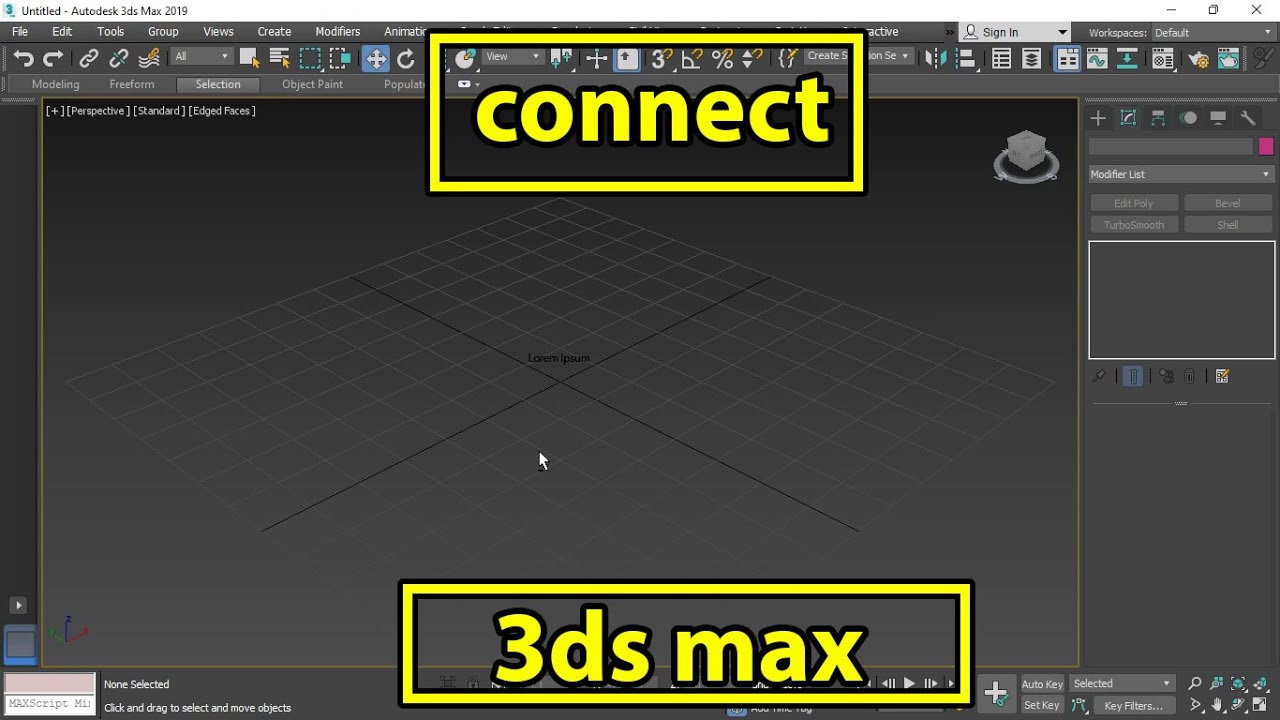
Task: Open the Rendered Frame Window
Action: (x=1228, y=58)
